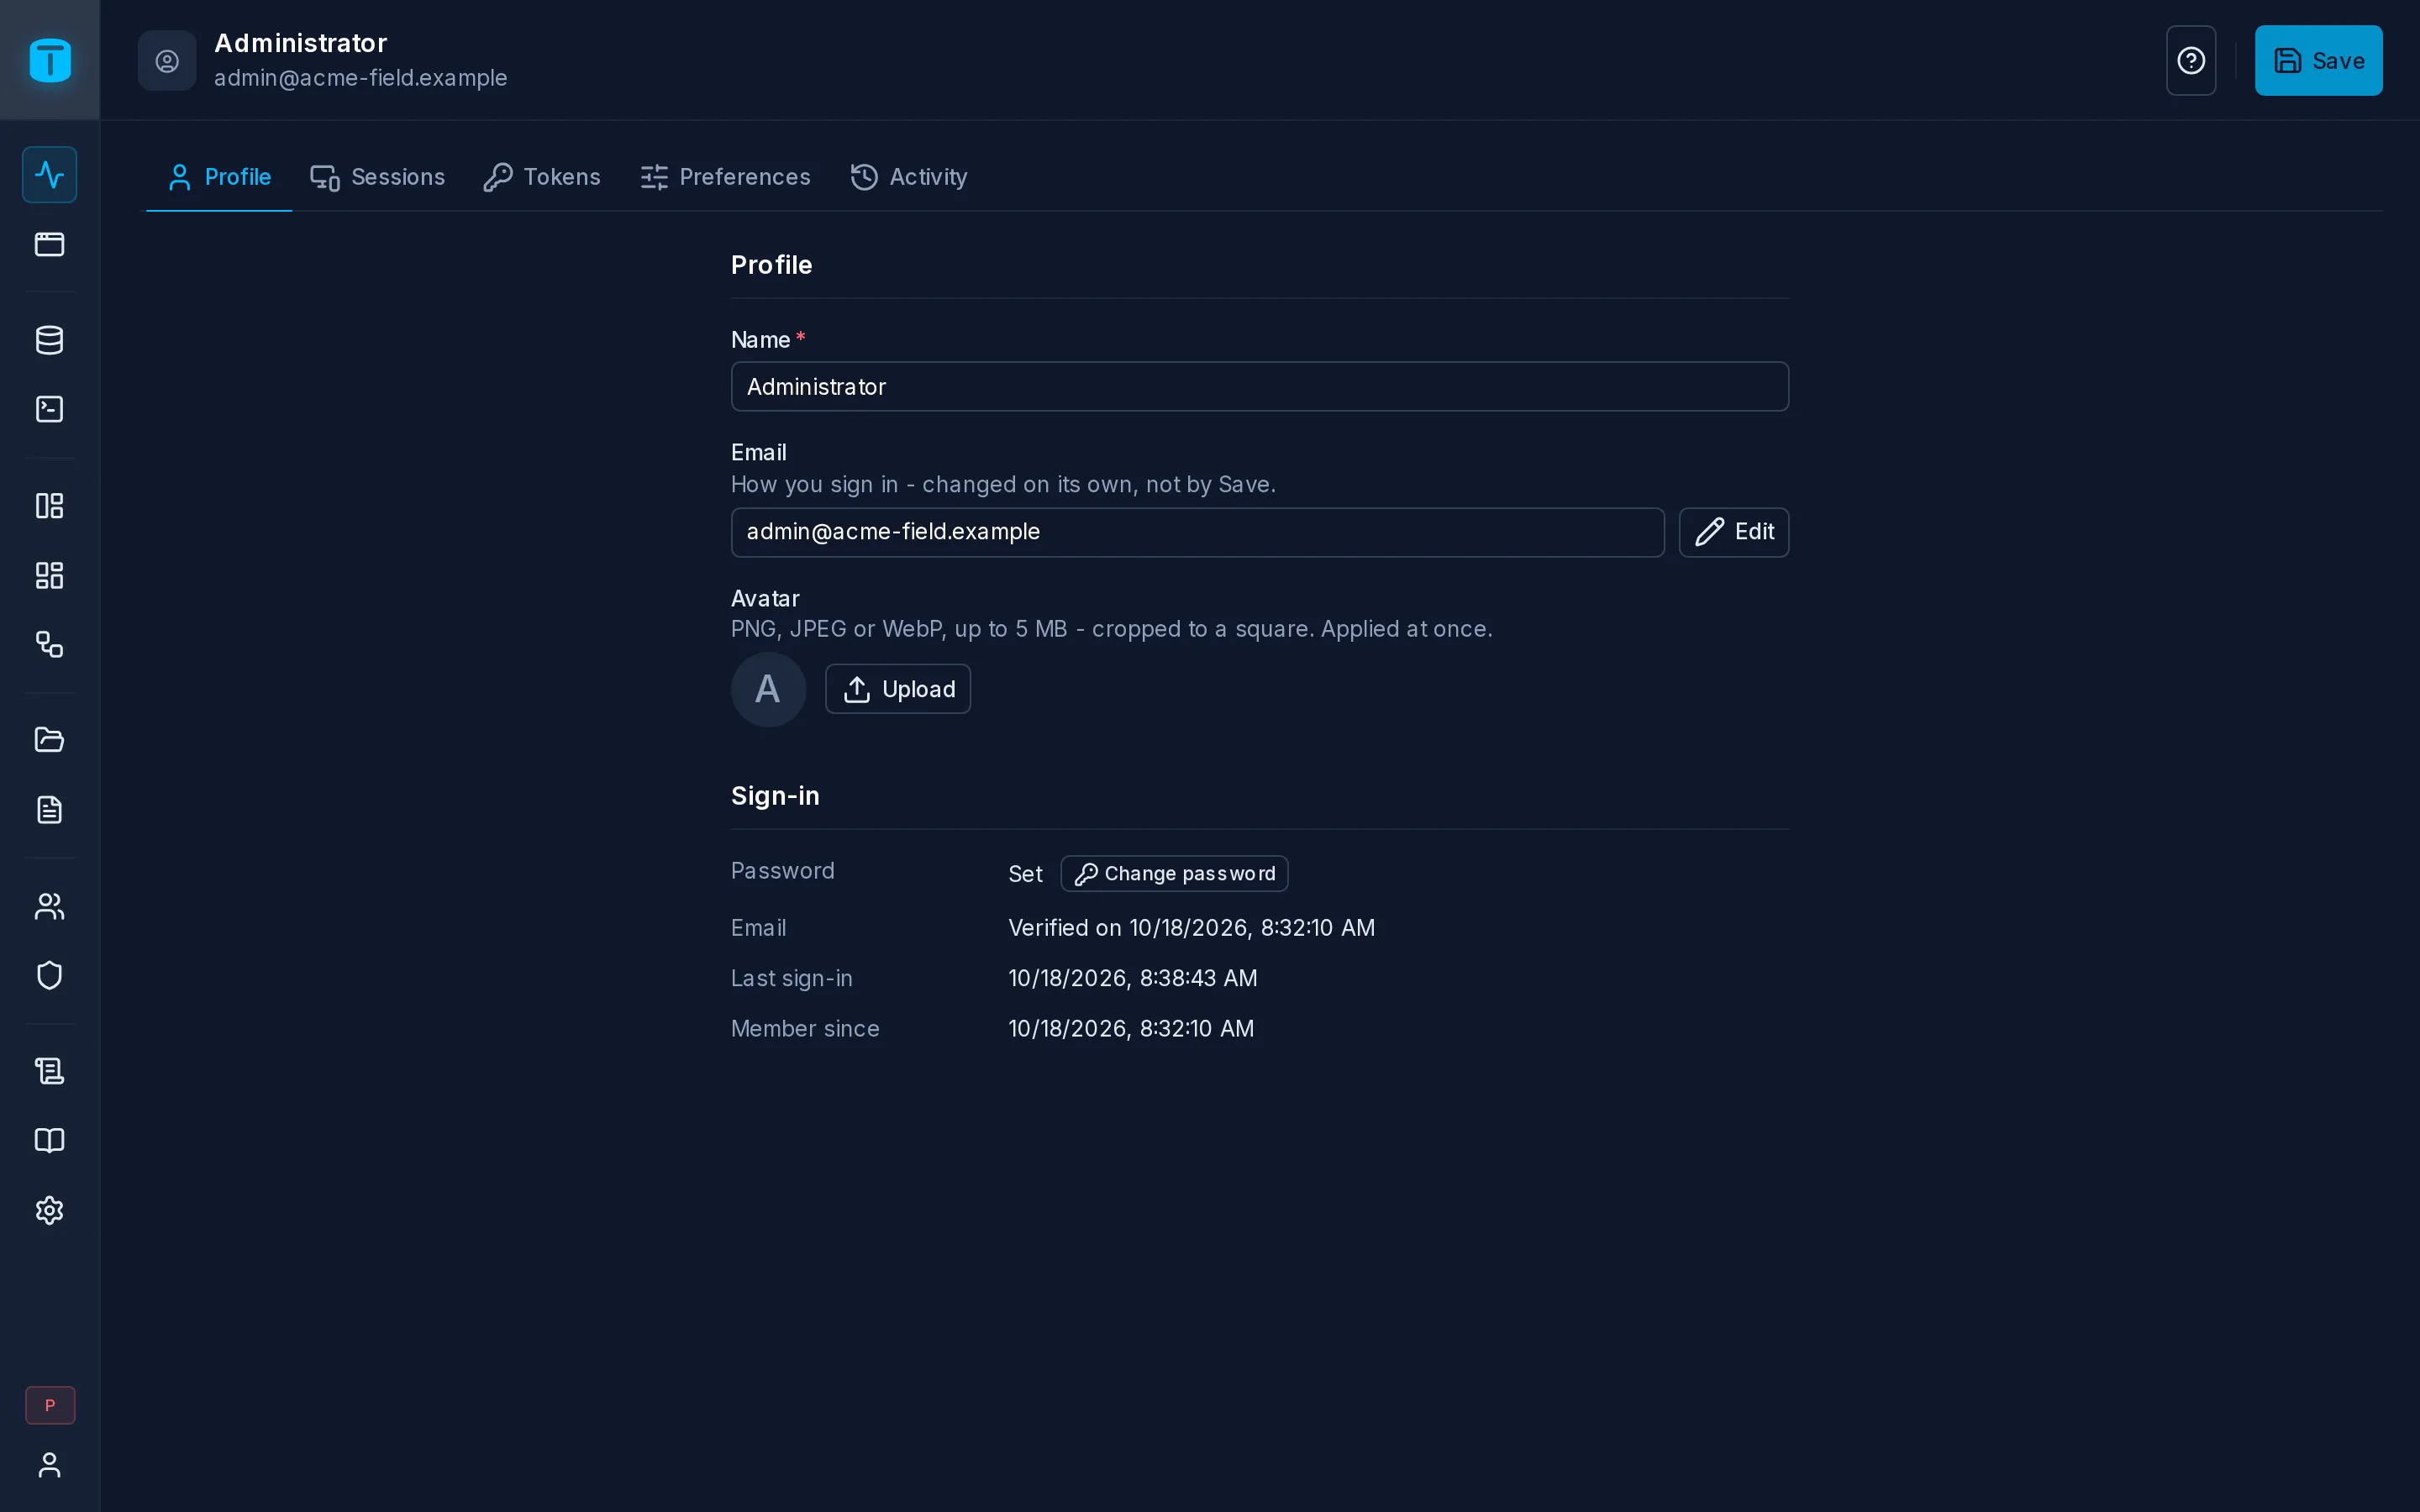The height and width of the screenshot is (1512, 2420).
Task: Open the folder files sidebar icon
Action: point(50,740)
